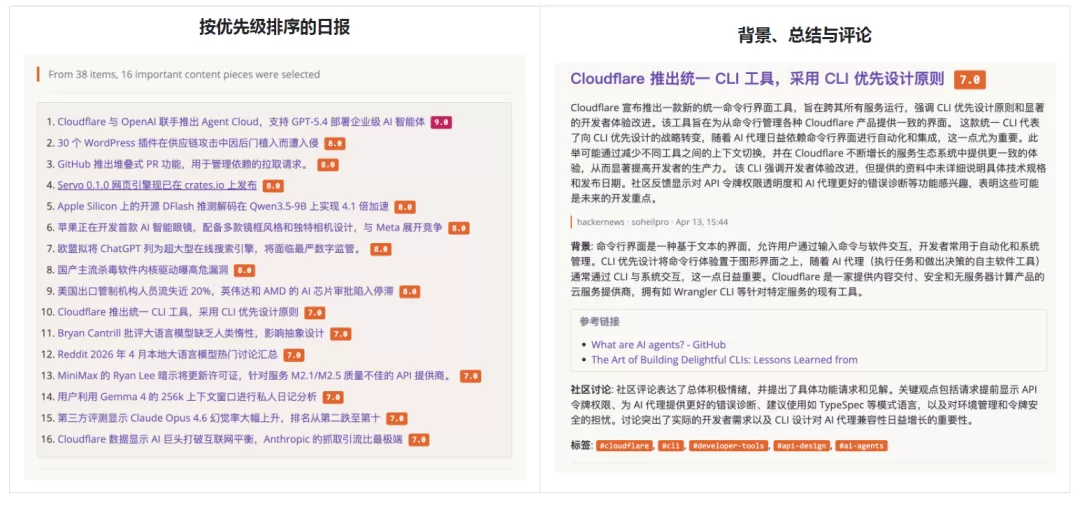Click the article title Cloudflare 推出统一 CLI 工具
The image size is (1080, 505).
point(757,79)
